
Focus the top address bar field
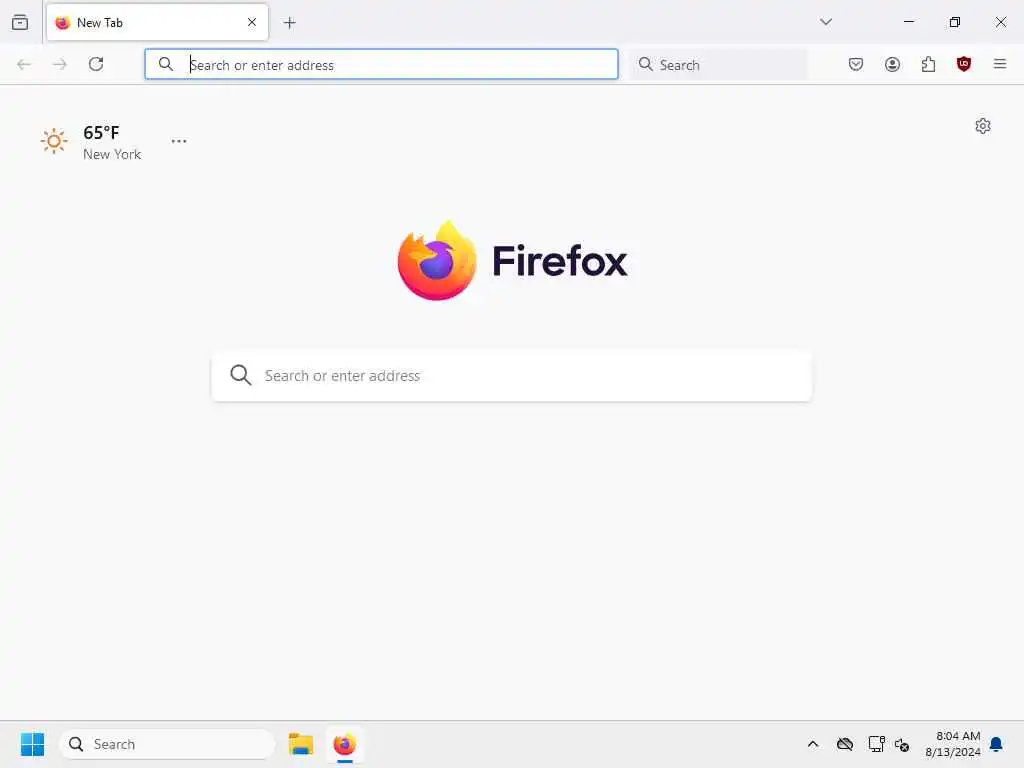click(381, 64)
